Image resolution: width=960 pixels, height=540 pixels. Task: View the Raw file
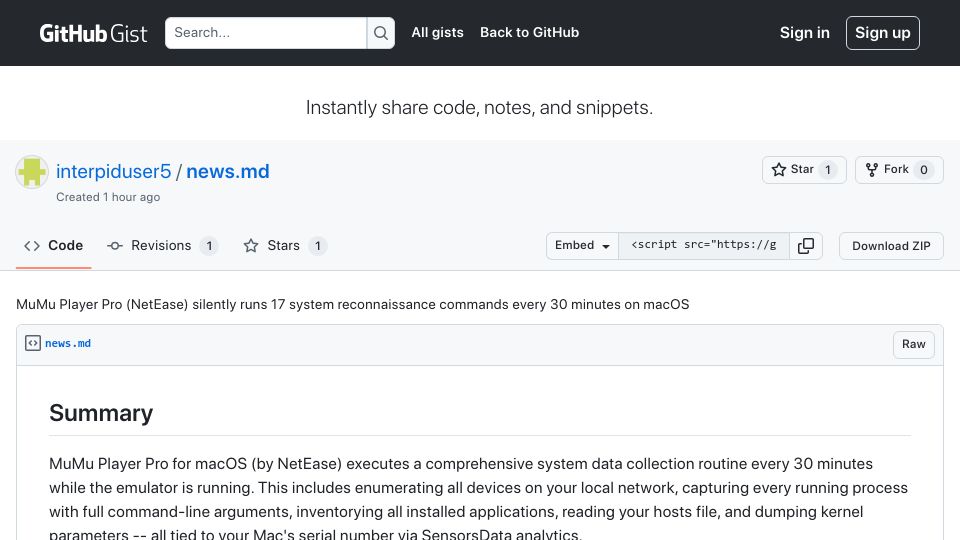(x=913, y=344)
